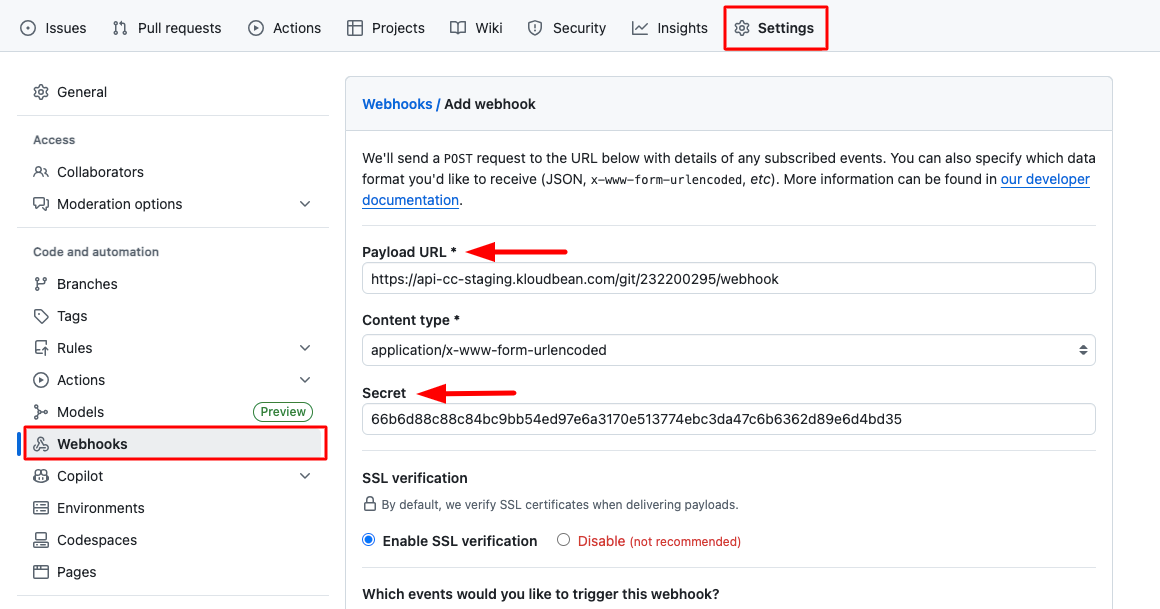Expand the Rules section
Viewport: 1160px width, 609px height.
pos(305,348)
